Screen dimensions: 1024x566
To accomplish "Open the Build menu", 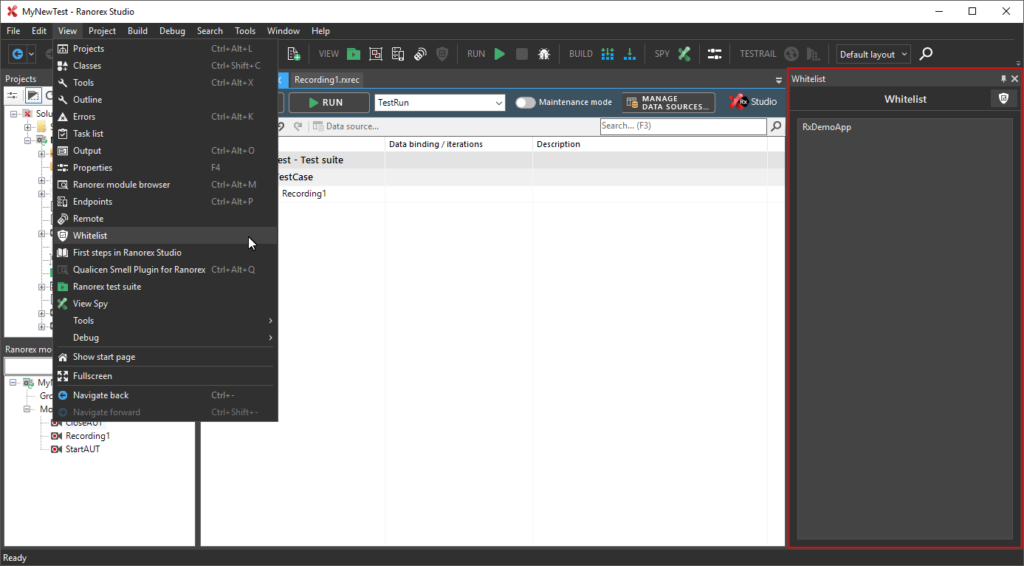I will (x=137, y=31).
